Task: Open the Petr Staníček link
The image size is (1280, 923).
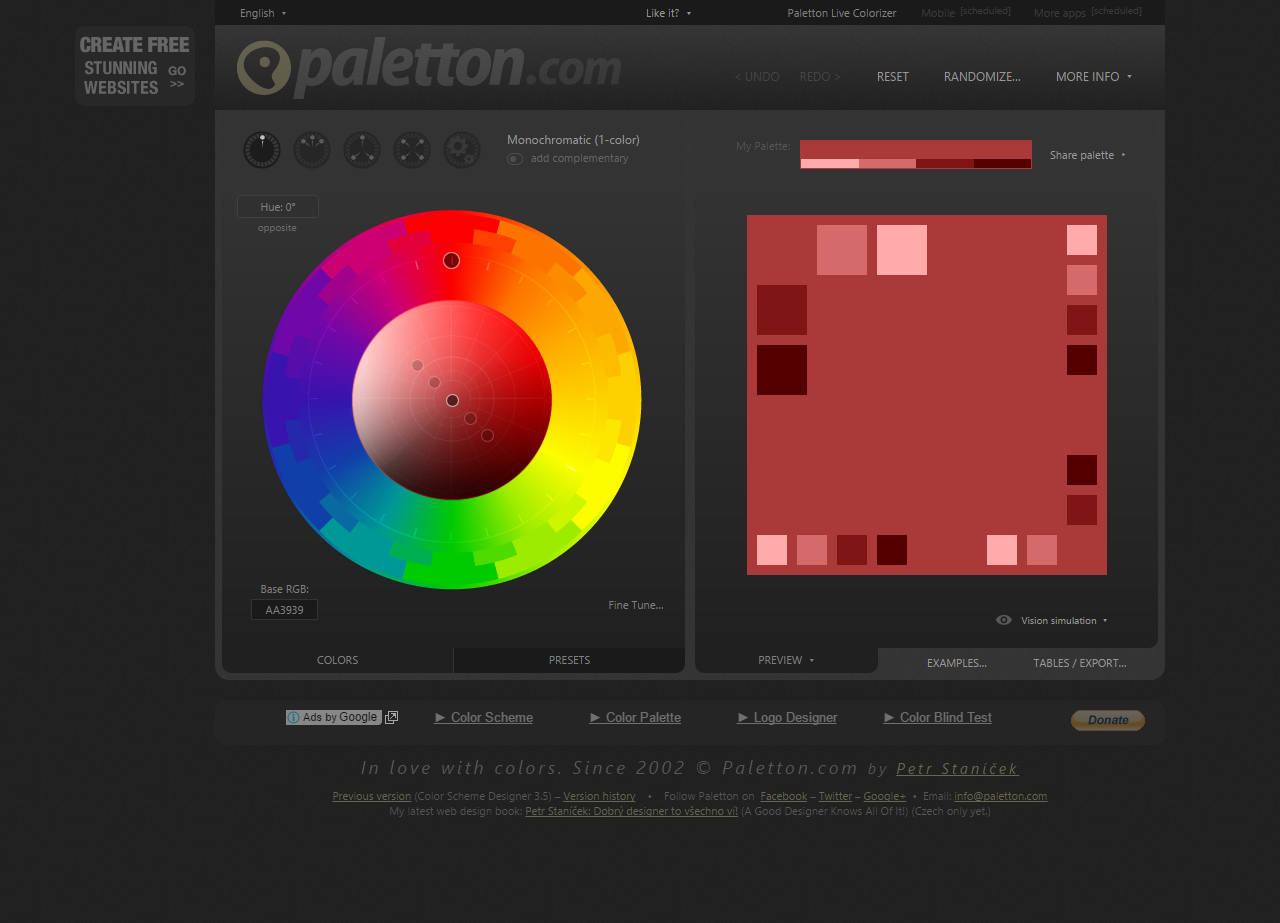Action: coord(956,768)
